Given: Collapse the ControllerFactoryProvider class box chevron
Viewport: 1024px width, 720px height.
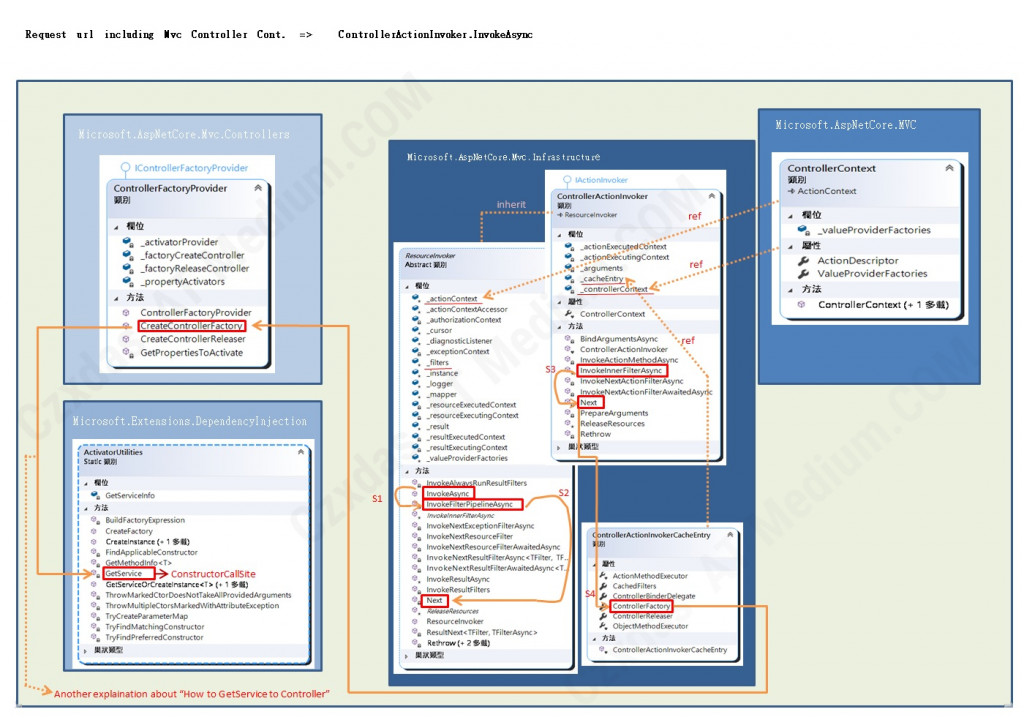Looking at the screenshot, I should pyautogui.click(x=258, y=188).
